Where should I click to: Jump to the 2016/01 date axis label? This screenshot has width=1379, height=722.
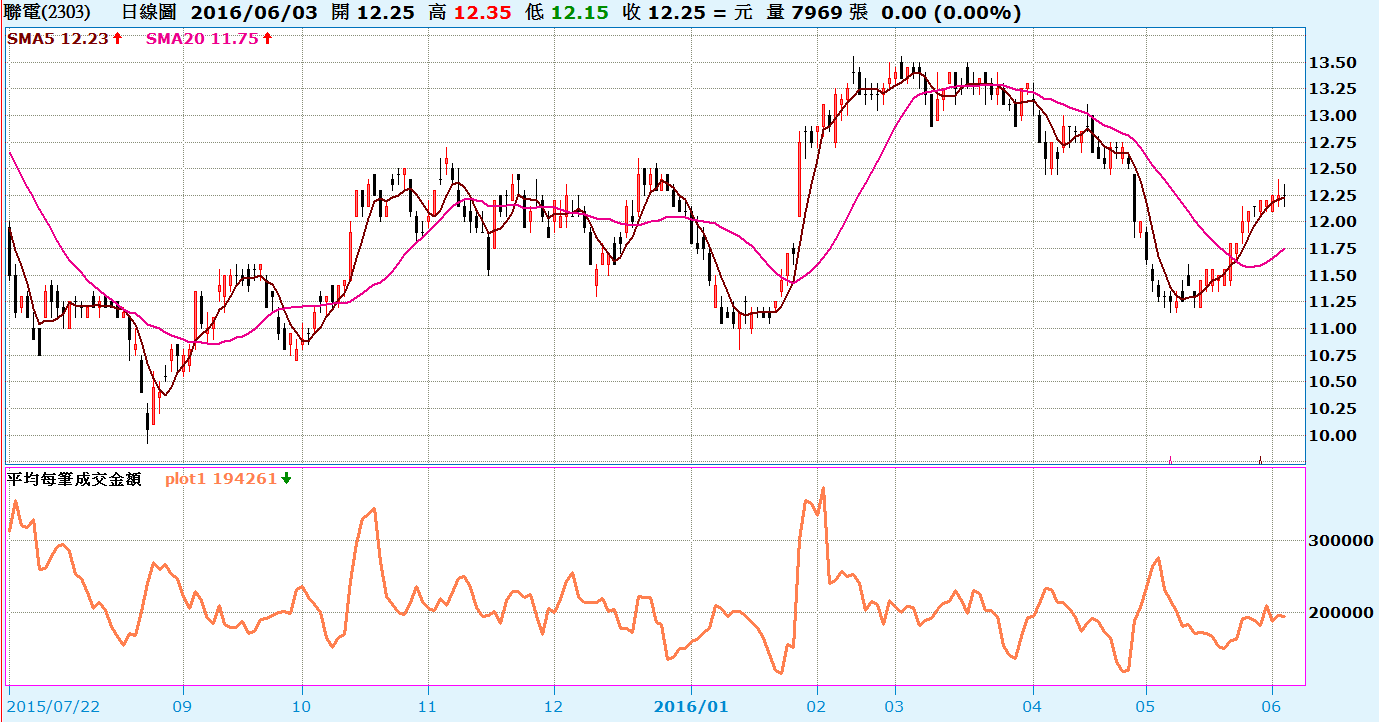tap(691, 706)
